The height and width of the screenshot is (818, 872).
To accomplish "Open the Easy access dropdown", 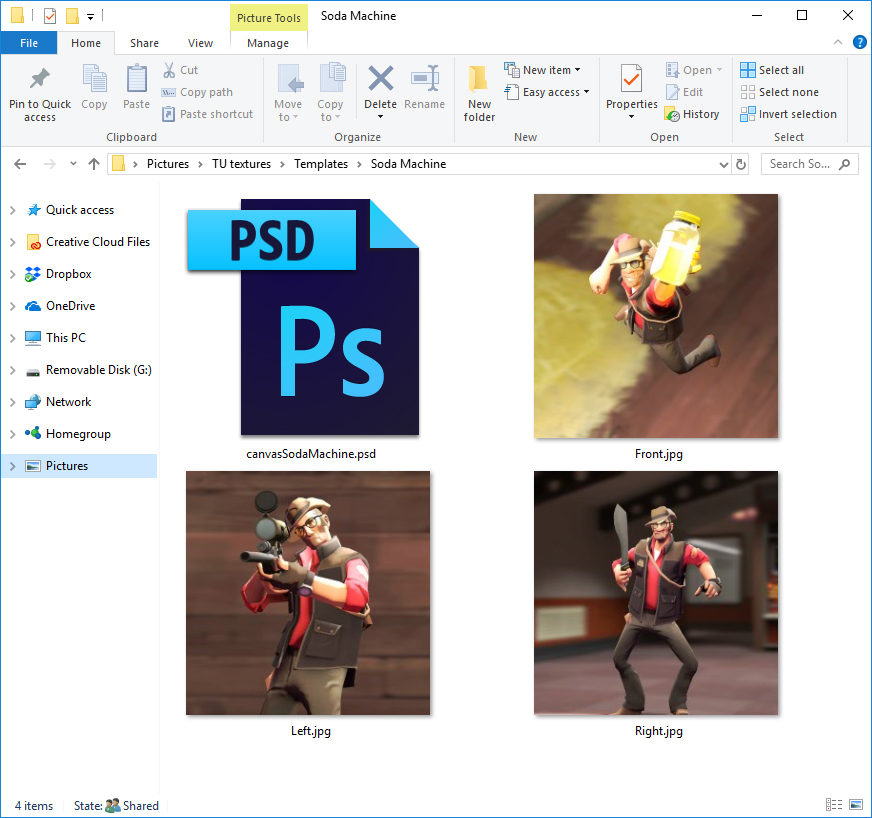I will 547,92.
